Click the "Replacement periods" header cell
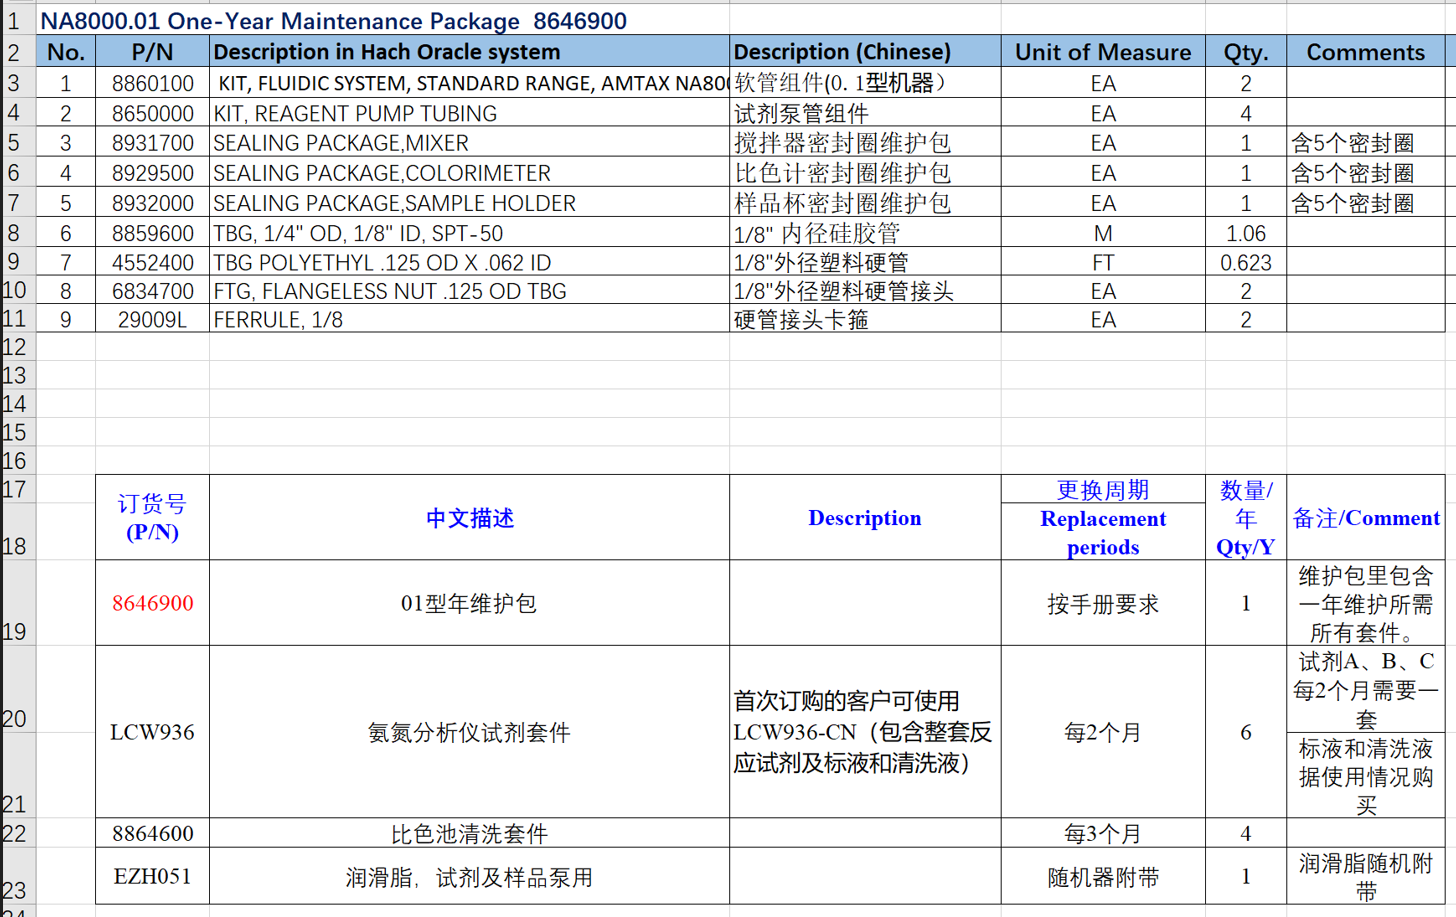Image resolution: width=1456 pixels, height=917 pixels. click(x=1102, y=532)
